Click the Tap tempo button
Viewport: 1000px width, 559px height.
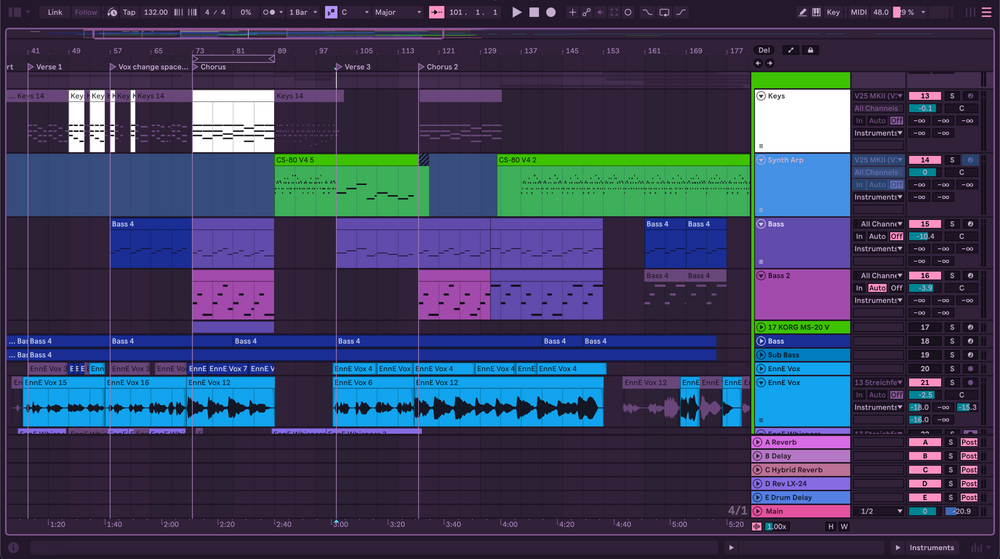click(129, 12)
